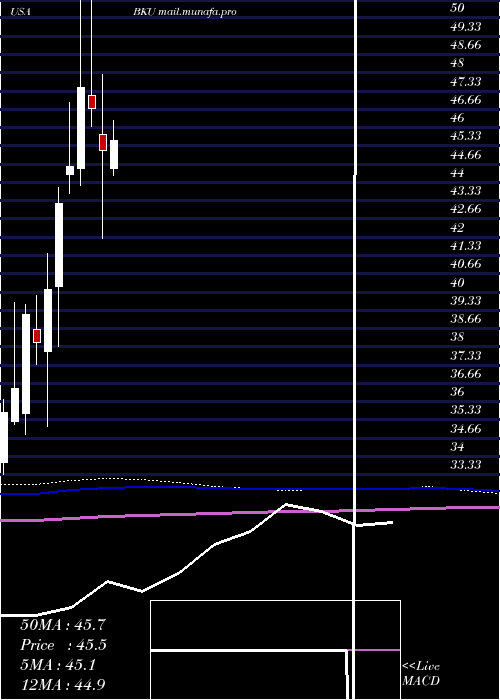Click the 42 price axis label
Viewport: 500px width, 700px height.
tap(458, 227)
